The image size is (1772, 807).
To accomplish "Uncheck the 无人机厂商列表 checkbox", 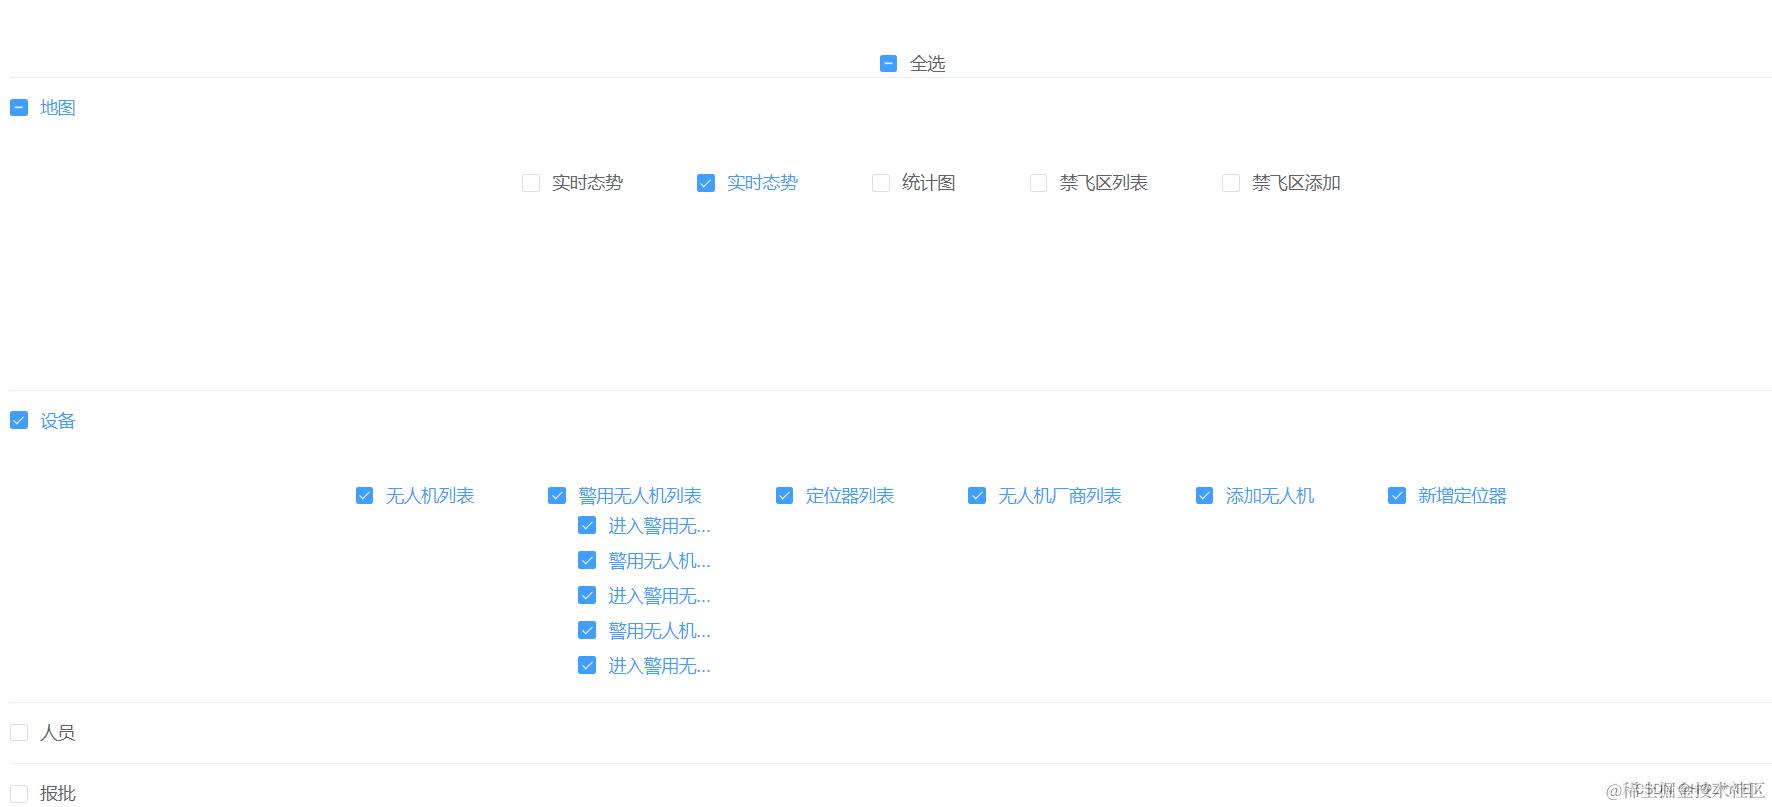I will 977,496.
